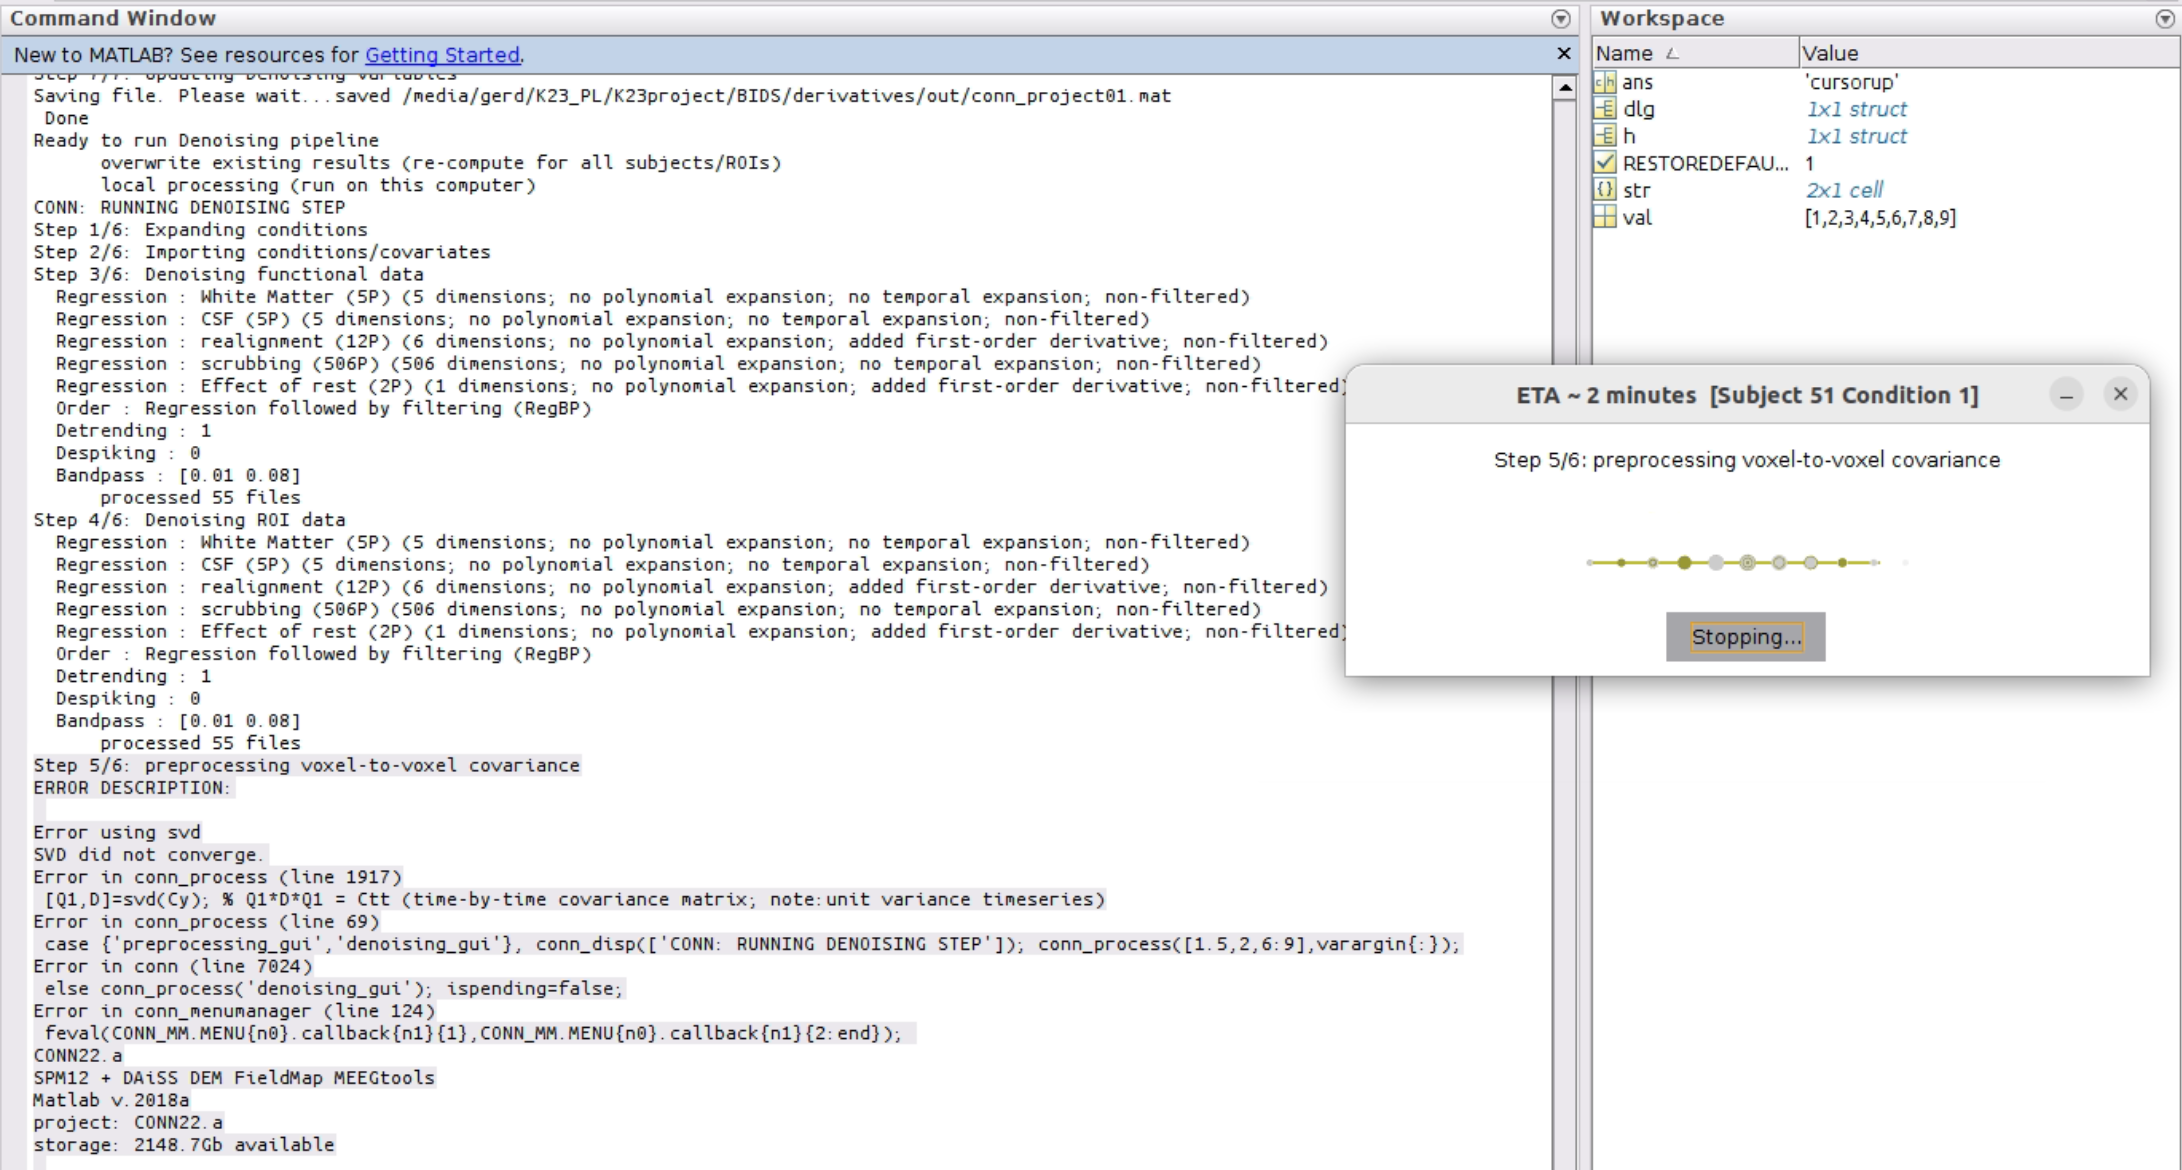Open the Command Window actions dropdown

pyautogui.click(x=1560, y=18)
